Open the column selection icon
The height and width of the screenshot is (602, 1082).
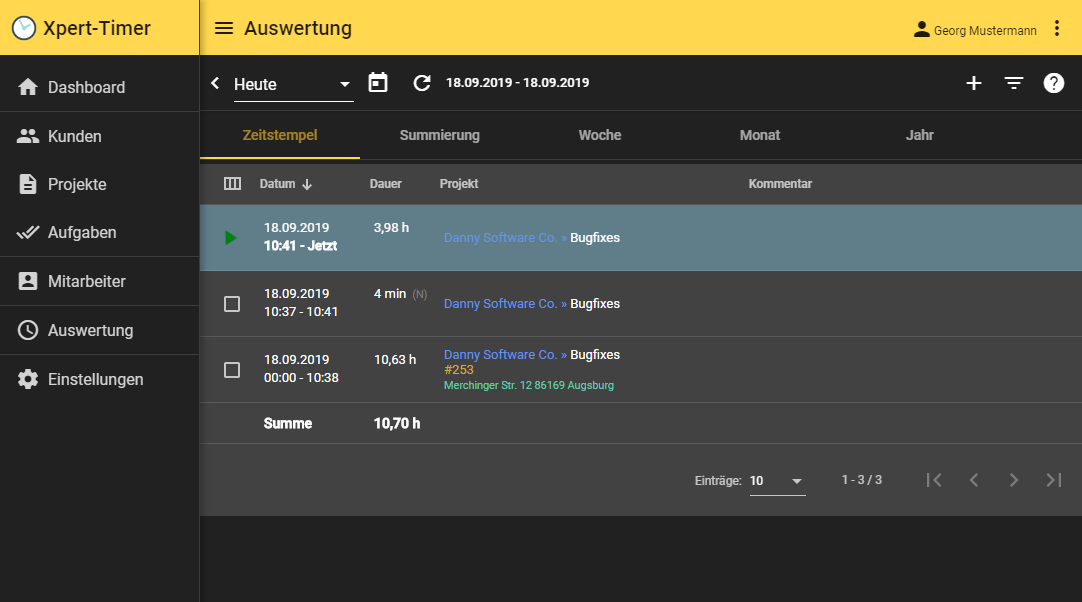[232, 184]
